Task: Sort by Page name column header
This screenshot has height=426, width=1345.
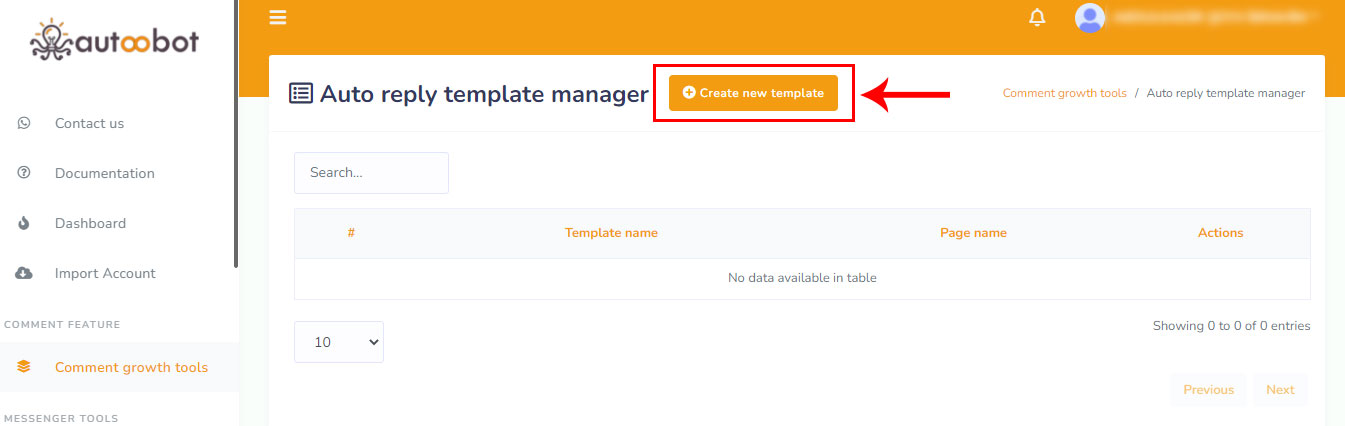Action: point(973,233)
